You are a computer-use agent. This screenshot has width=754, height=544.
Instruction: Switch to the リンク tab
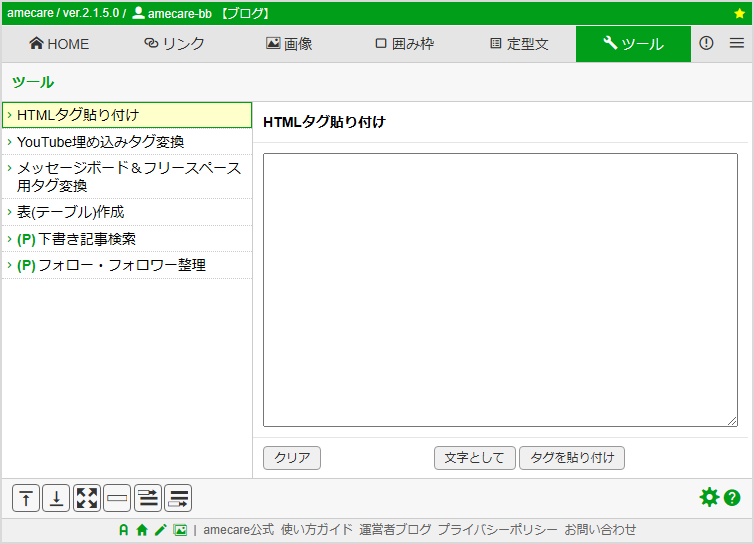tap(174, 44)
